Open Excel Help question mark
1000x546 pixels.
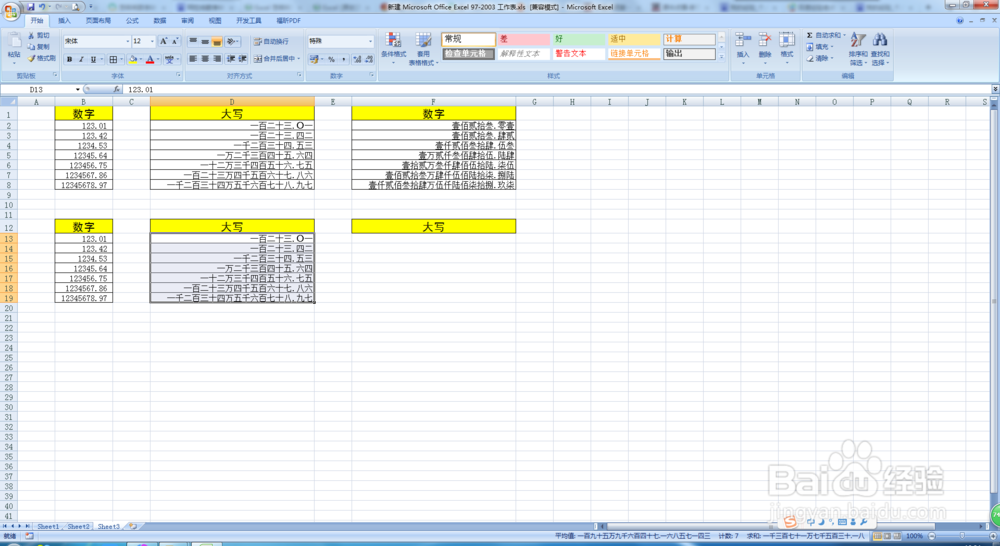[960, 20]
